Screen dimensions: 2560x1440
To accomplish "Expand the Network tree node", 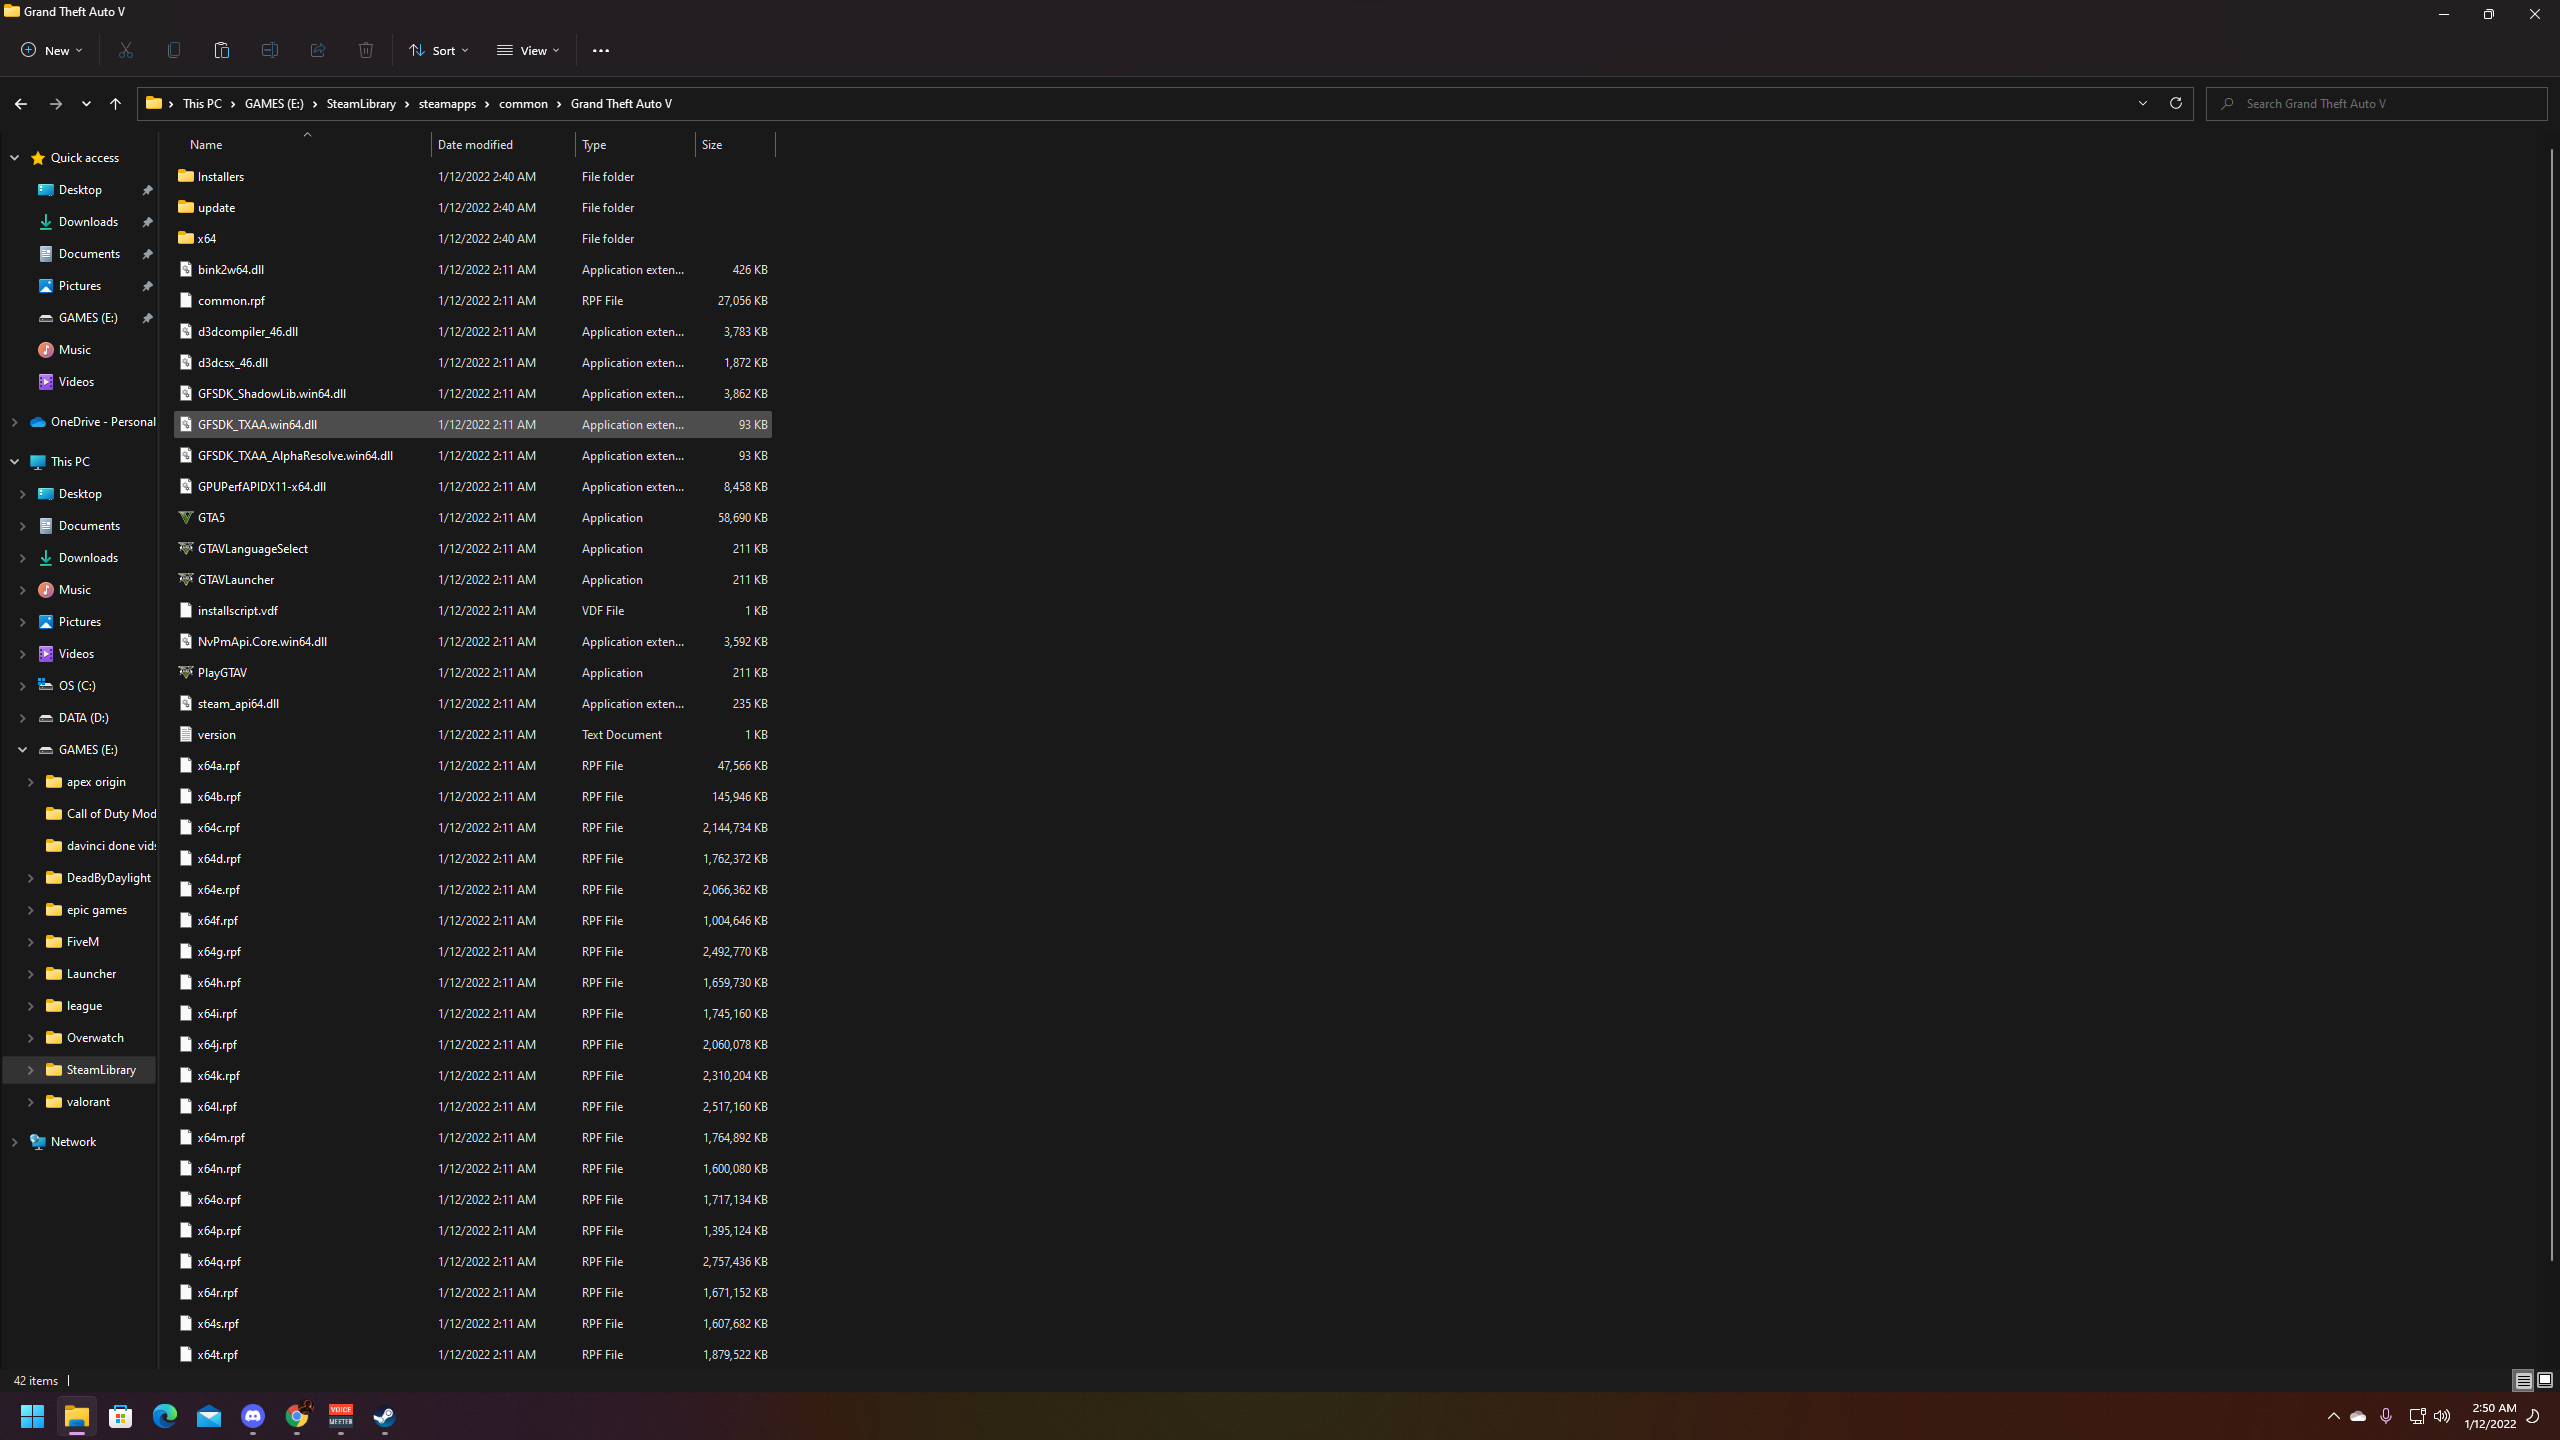I will [14, 1142].
